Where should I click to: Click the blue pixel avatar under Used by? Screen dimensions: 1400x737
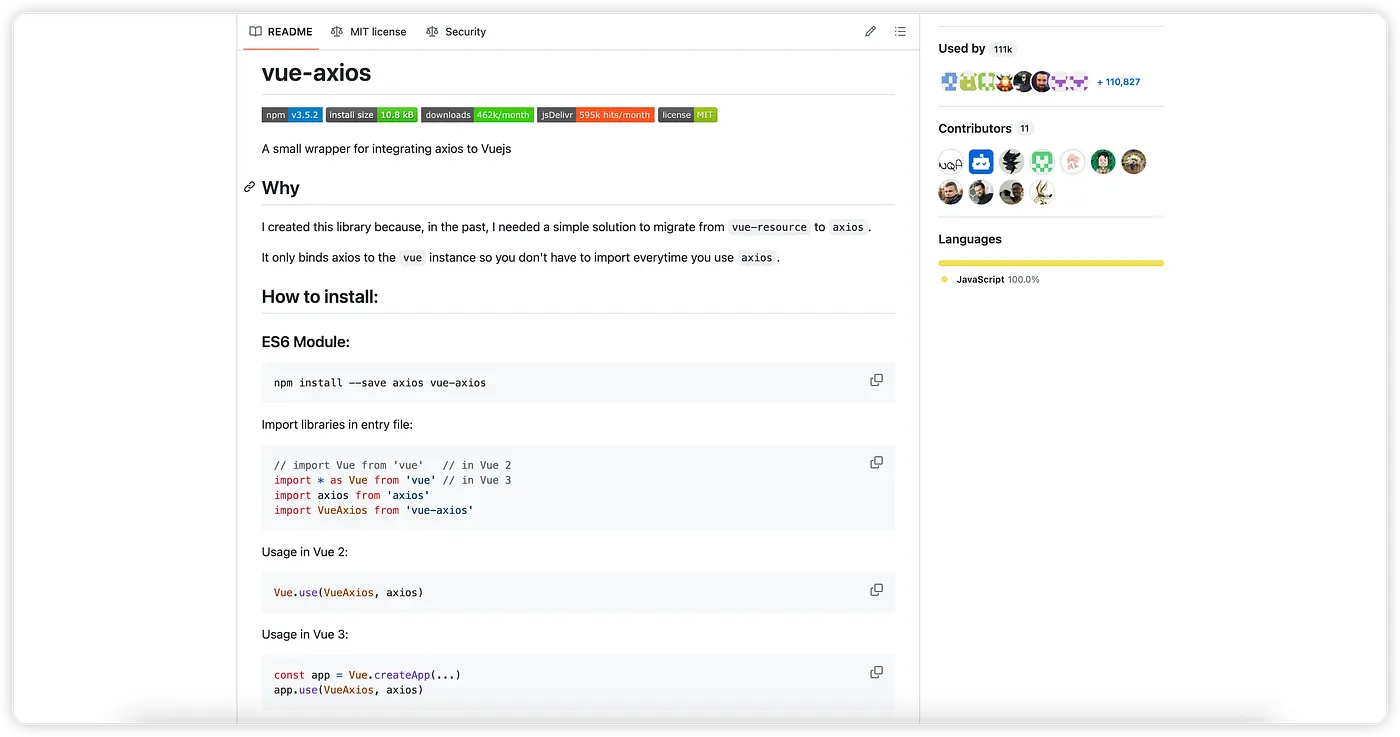950,82
